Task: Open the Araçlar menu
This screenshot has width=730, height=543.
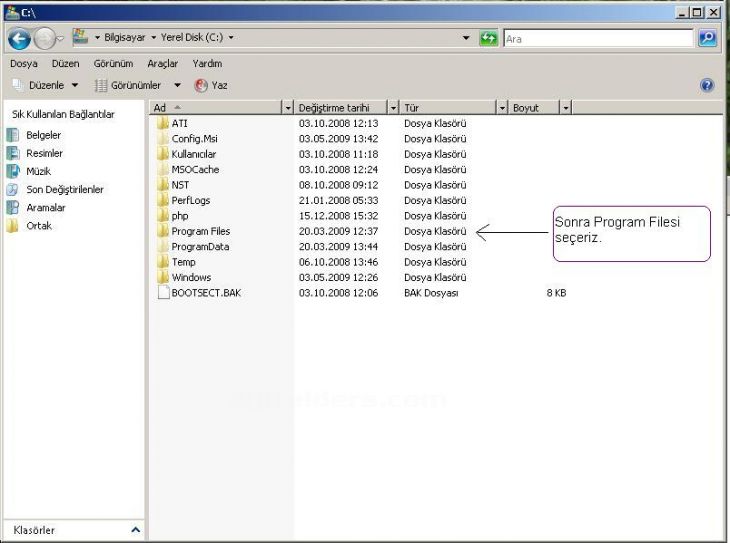Action: tap(162, 63)
